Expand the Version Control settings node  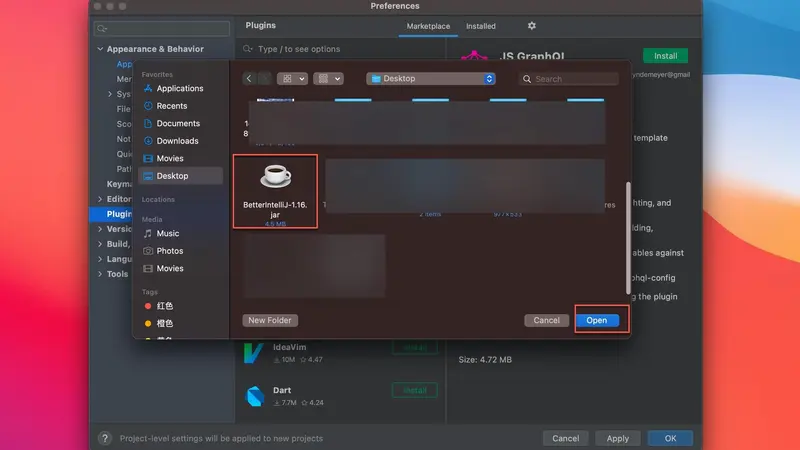tap(100, 229)
